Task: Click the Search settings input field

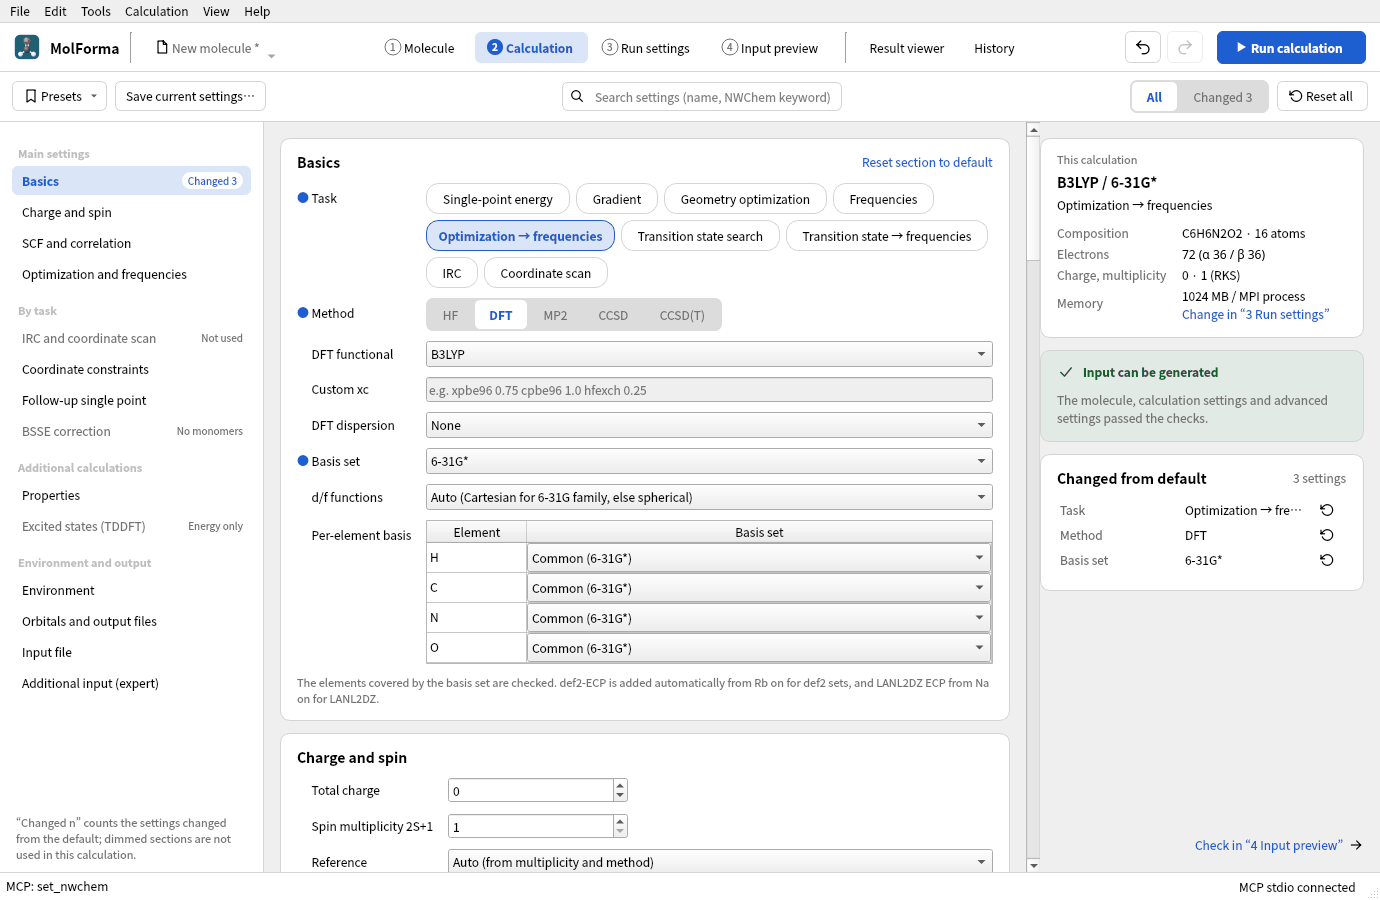Action: pyautogui.click(x=702, y=97)
